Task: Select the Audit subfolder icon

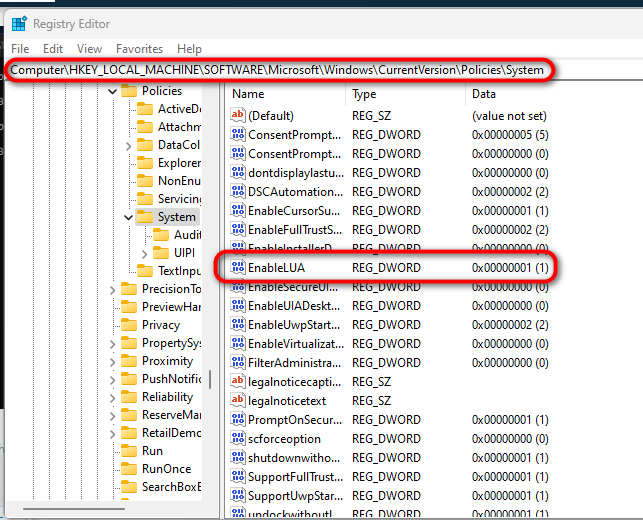Action: 161,235
